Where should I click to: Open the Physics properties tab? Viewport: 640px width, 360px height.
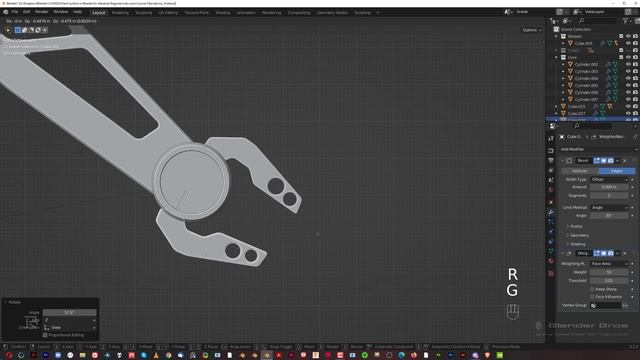pyautogui.click(x=551, y=232)
